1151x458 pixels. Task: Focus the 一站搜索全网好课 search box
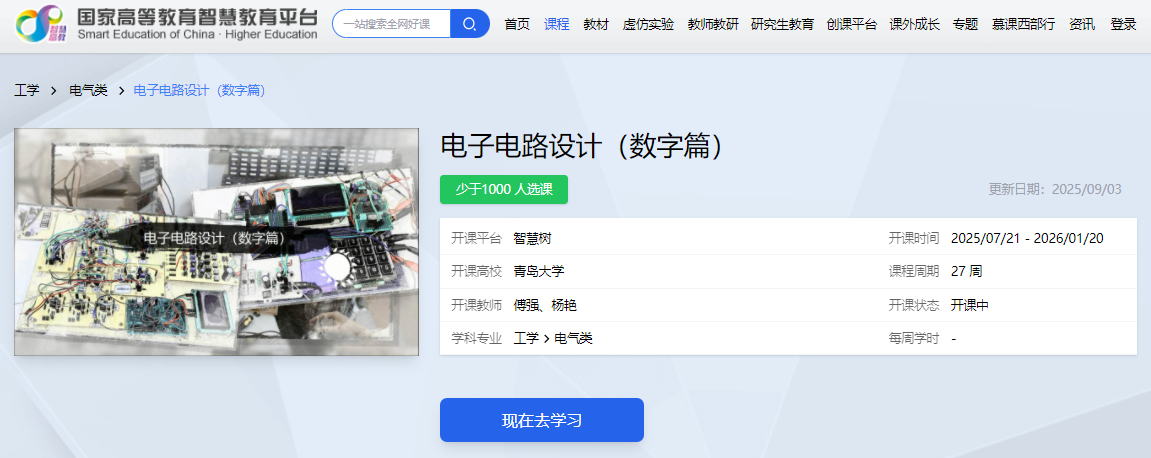point(391,24)
